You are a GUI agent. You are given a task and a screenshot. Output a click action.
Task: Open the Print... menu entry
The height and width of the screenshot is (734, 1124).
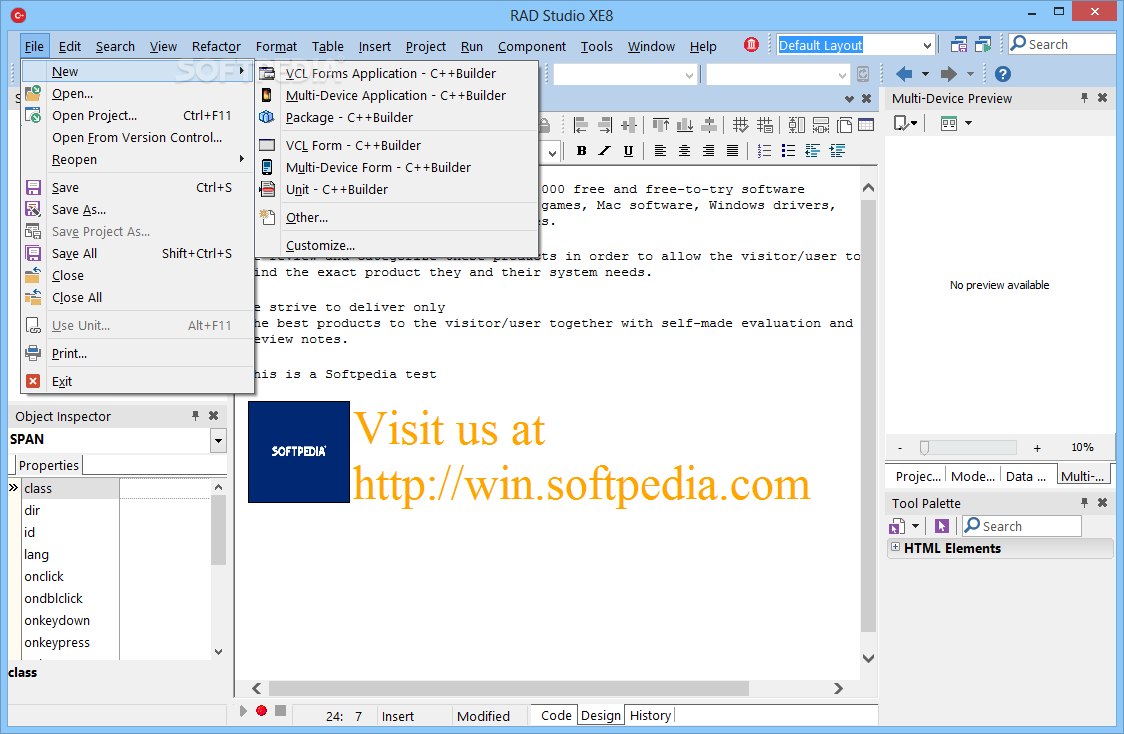(x=137, y=353)
